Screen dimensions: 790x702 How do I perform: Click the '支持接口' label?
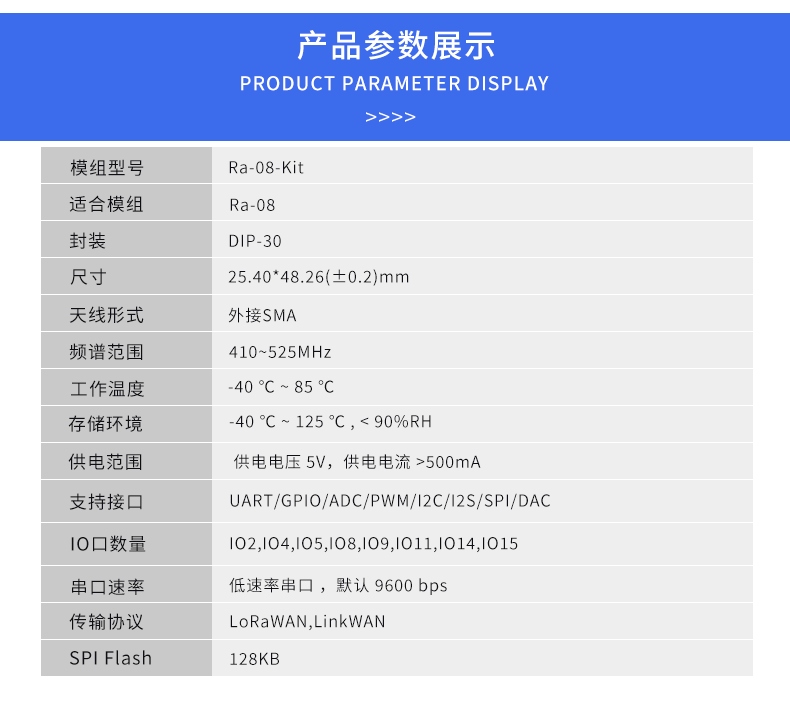pos(106,502)
